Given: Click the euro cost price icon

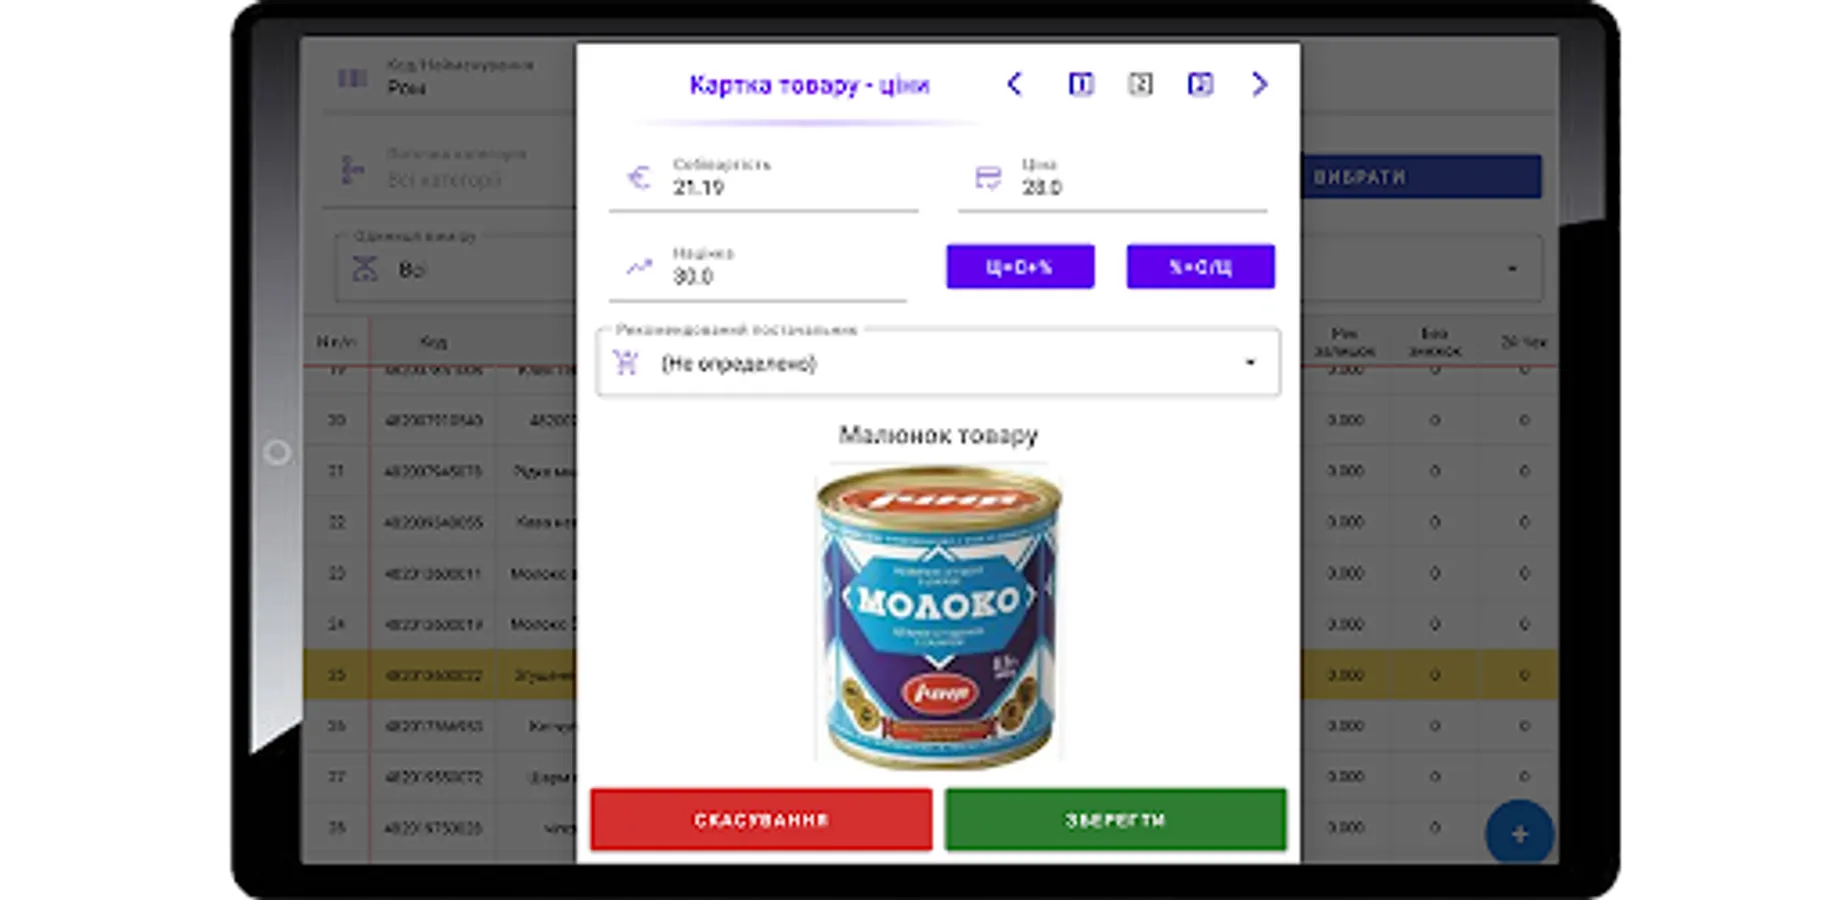Looking at the screenshot, I should tap(638, 178).
